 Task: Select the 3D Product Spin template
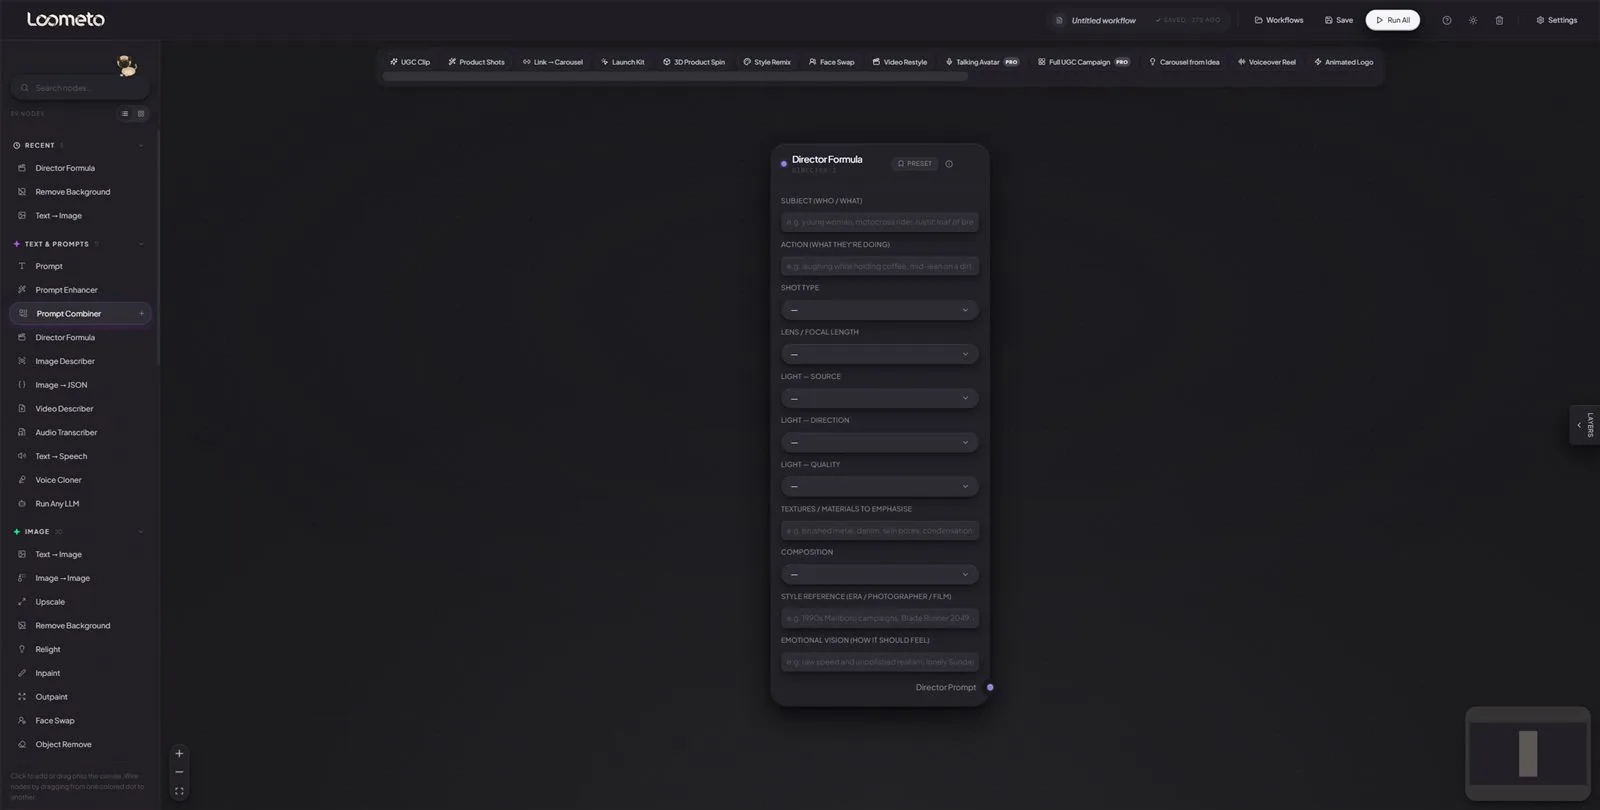coord(694,62)
